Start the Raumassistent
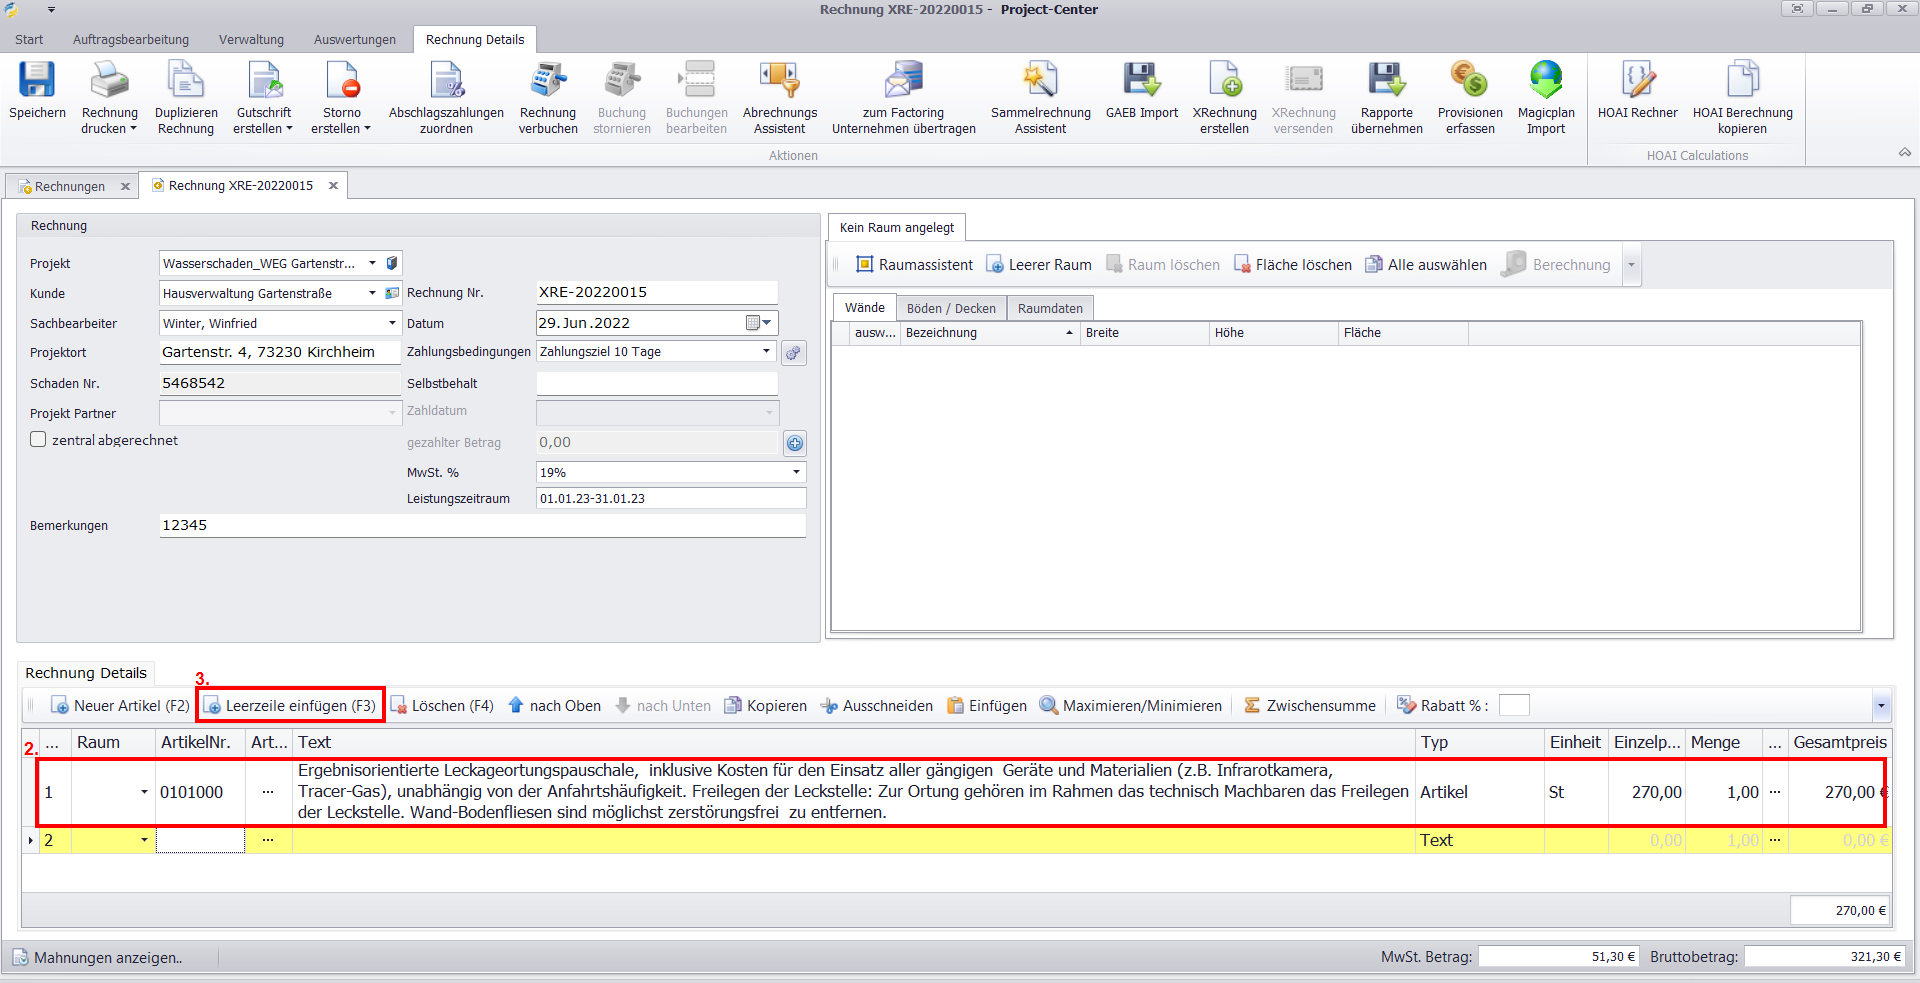 pos(914,265)
